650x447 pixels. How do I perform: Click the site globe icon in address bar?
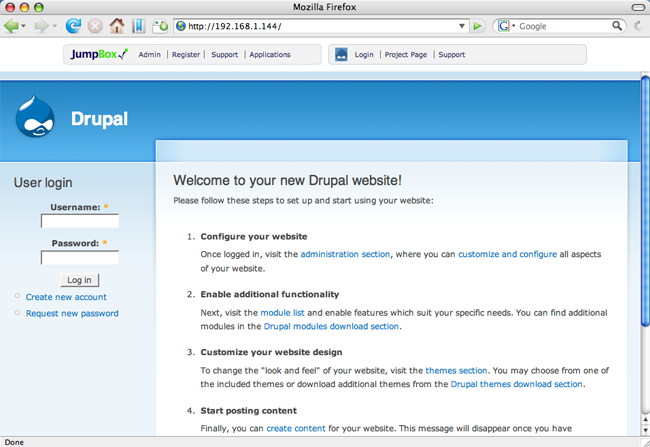(181, 26)
